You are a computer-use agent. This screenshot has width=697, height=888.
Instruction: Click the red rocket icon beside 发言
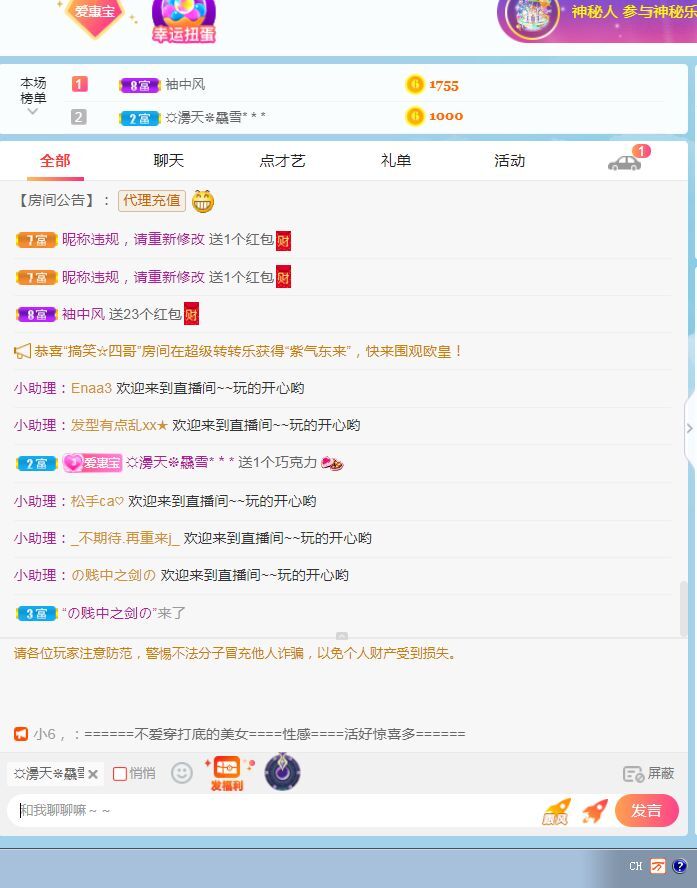[x=595, y=811]
